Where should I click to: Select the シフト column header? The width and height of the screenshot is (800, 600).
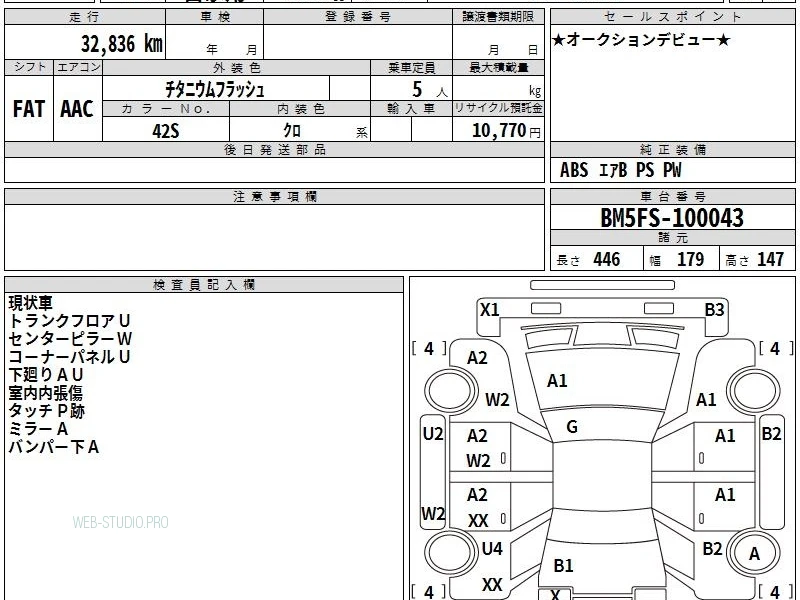point(29,67)
